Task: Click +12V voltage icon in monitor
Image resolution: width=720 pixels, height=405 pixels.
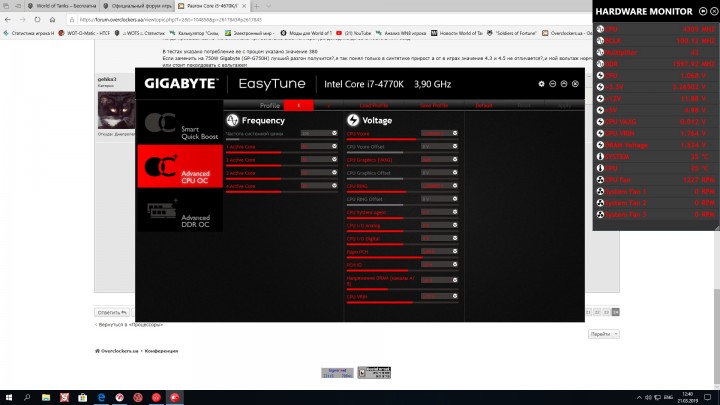Action: (600, 98)
